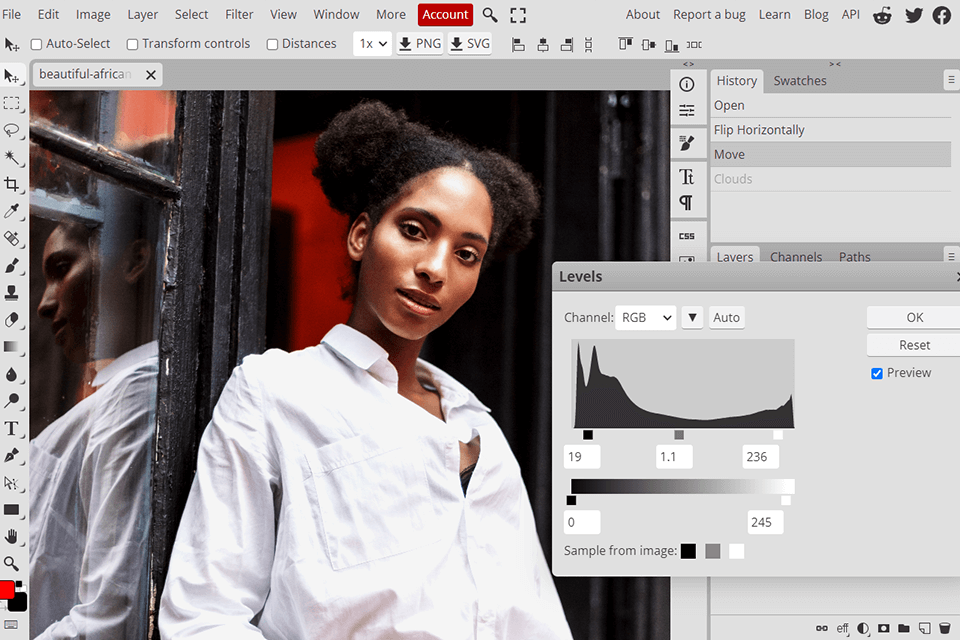Select the Zoom tool in toolbar
Screen dimensions: 960x640
(x=12, y=563)
